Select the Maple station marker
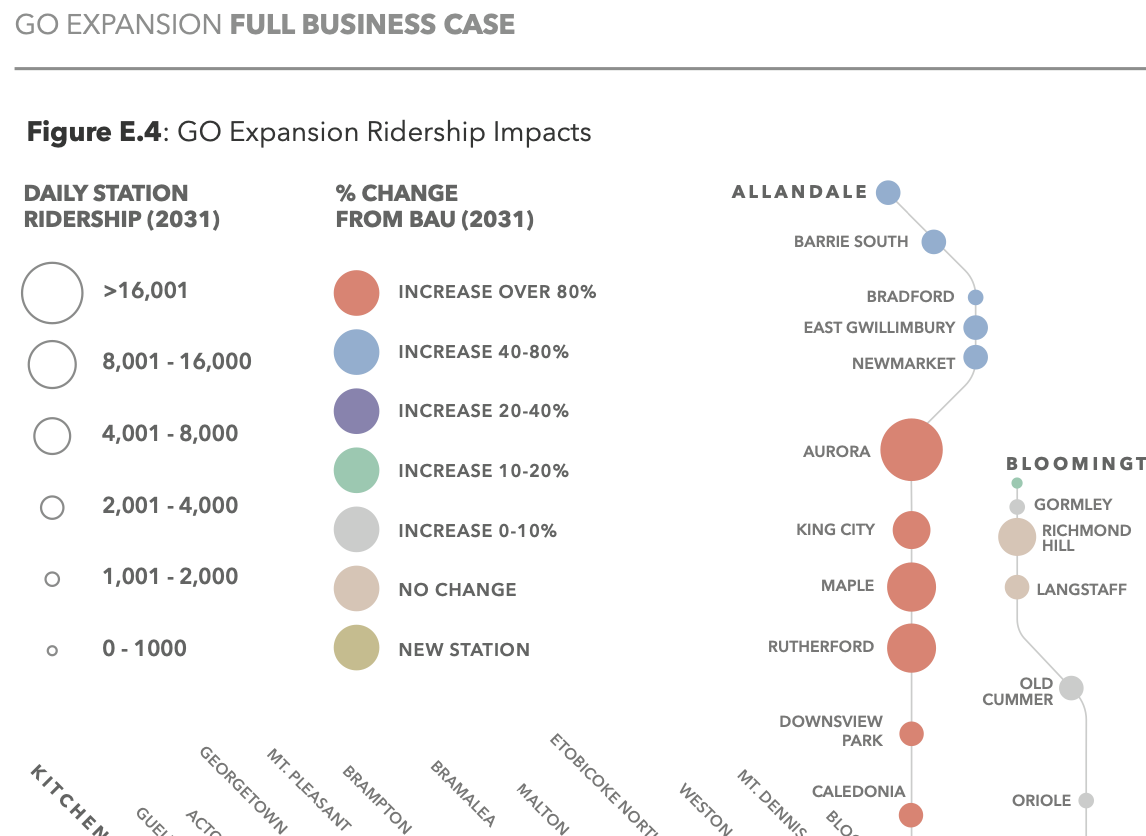Image resolution: width=1146 pixels, height=836 pixels. [911, 587]
